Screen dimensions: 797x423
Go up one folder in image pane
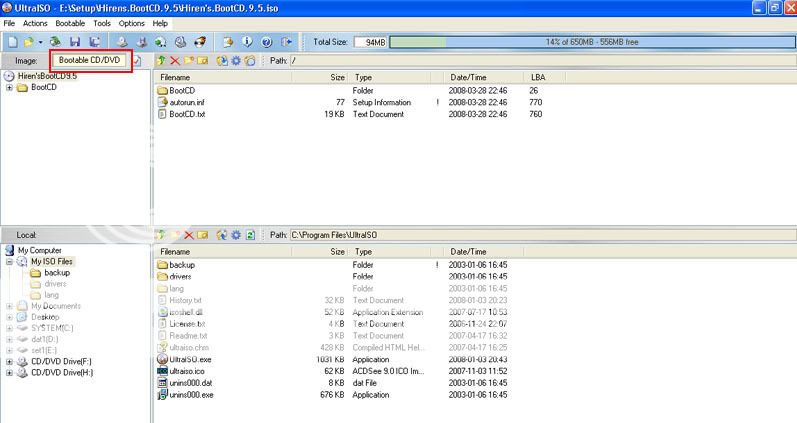161,61
